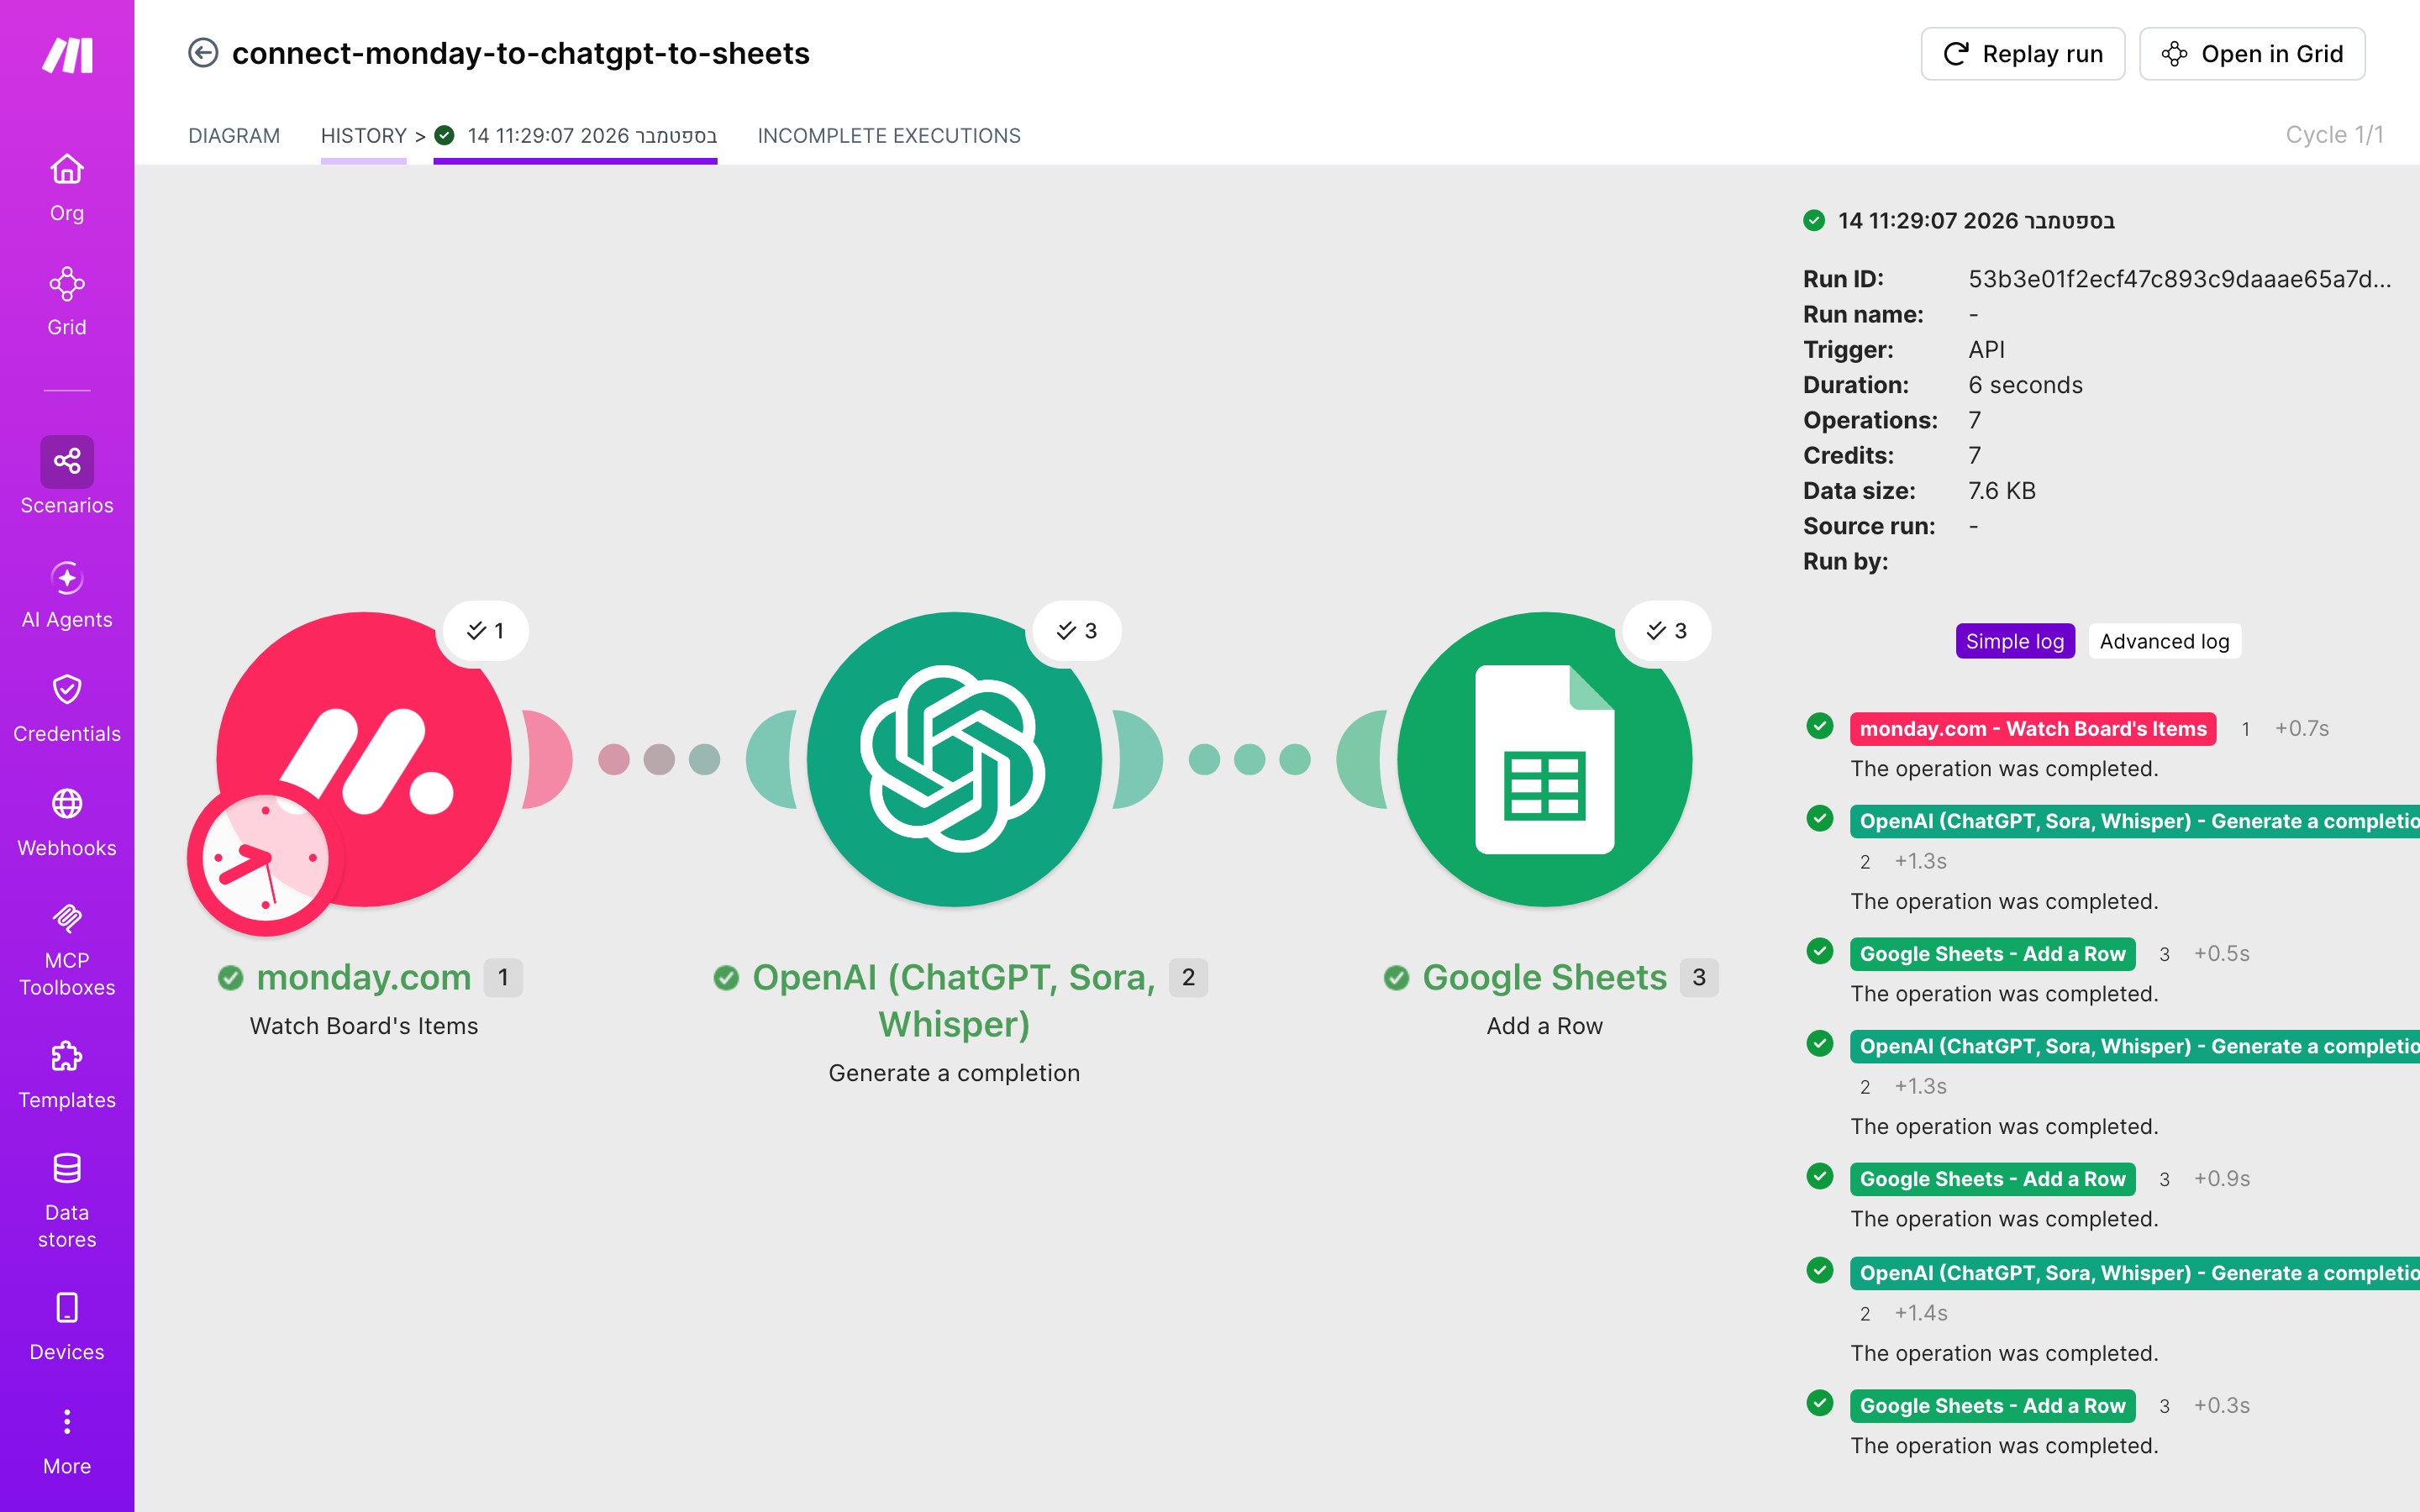Viewport: 2420px width, 1512px height.
Task: Click the Google Sheets - Add a Row entry with +0.5s
Action: [1992, 954]
